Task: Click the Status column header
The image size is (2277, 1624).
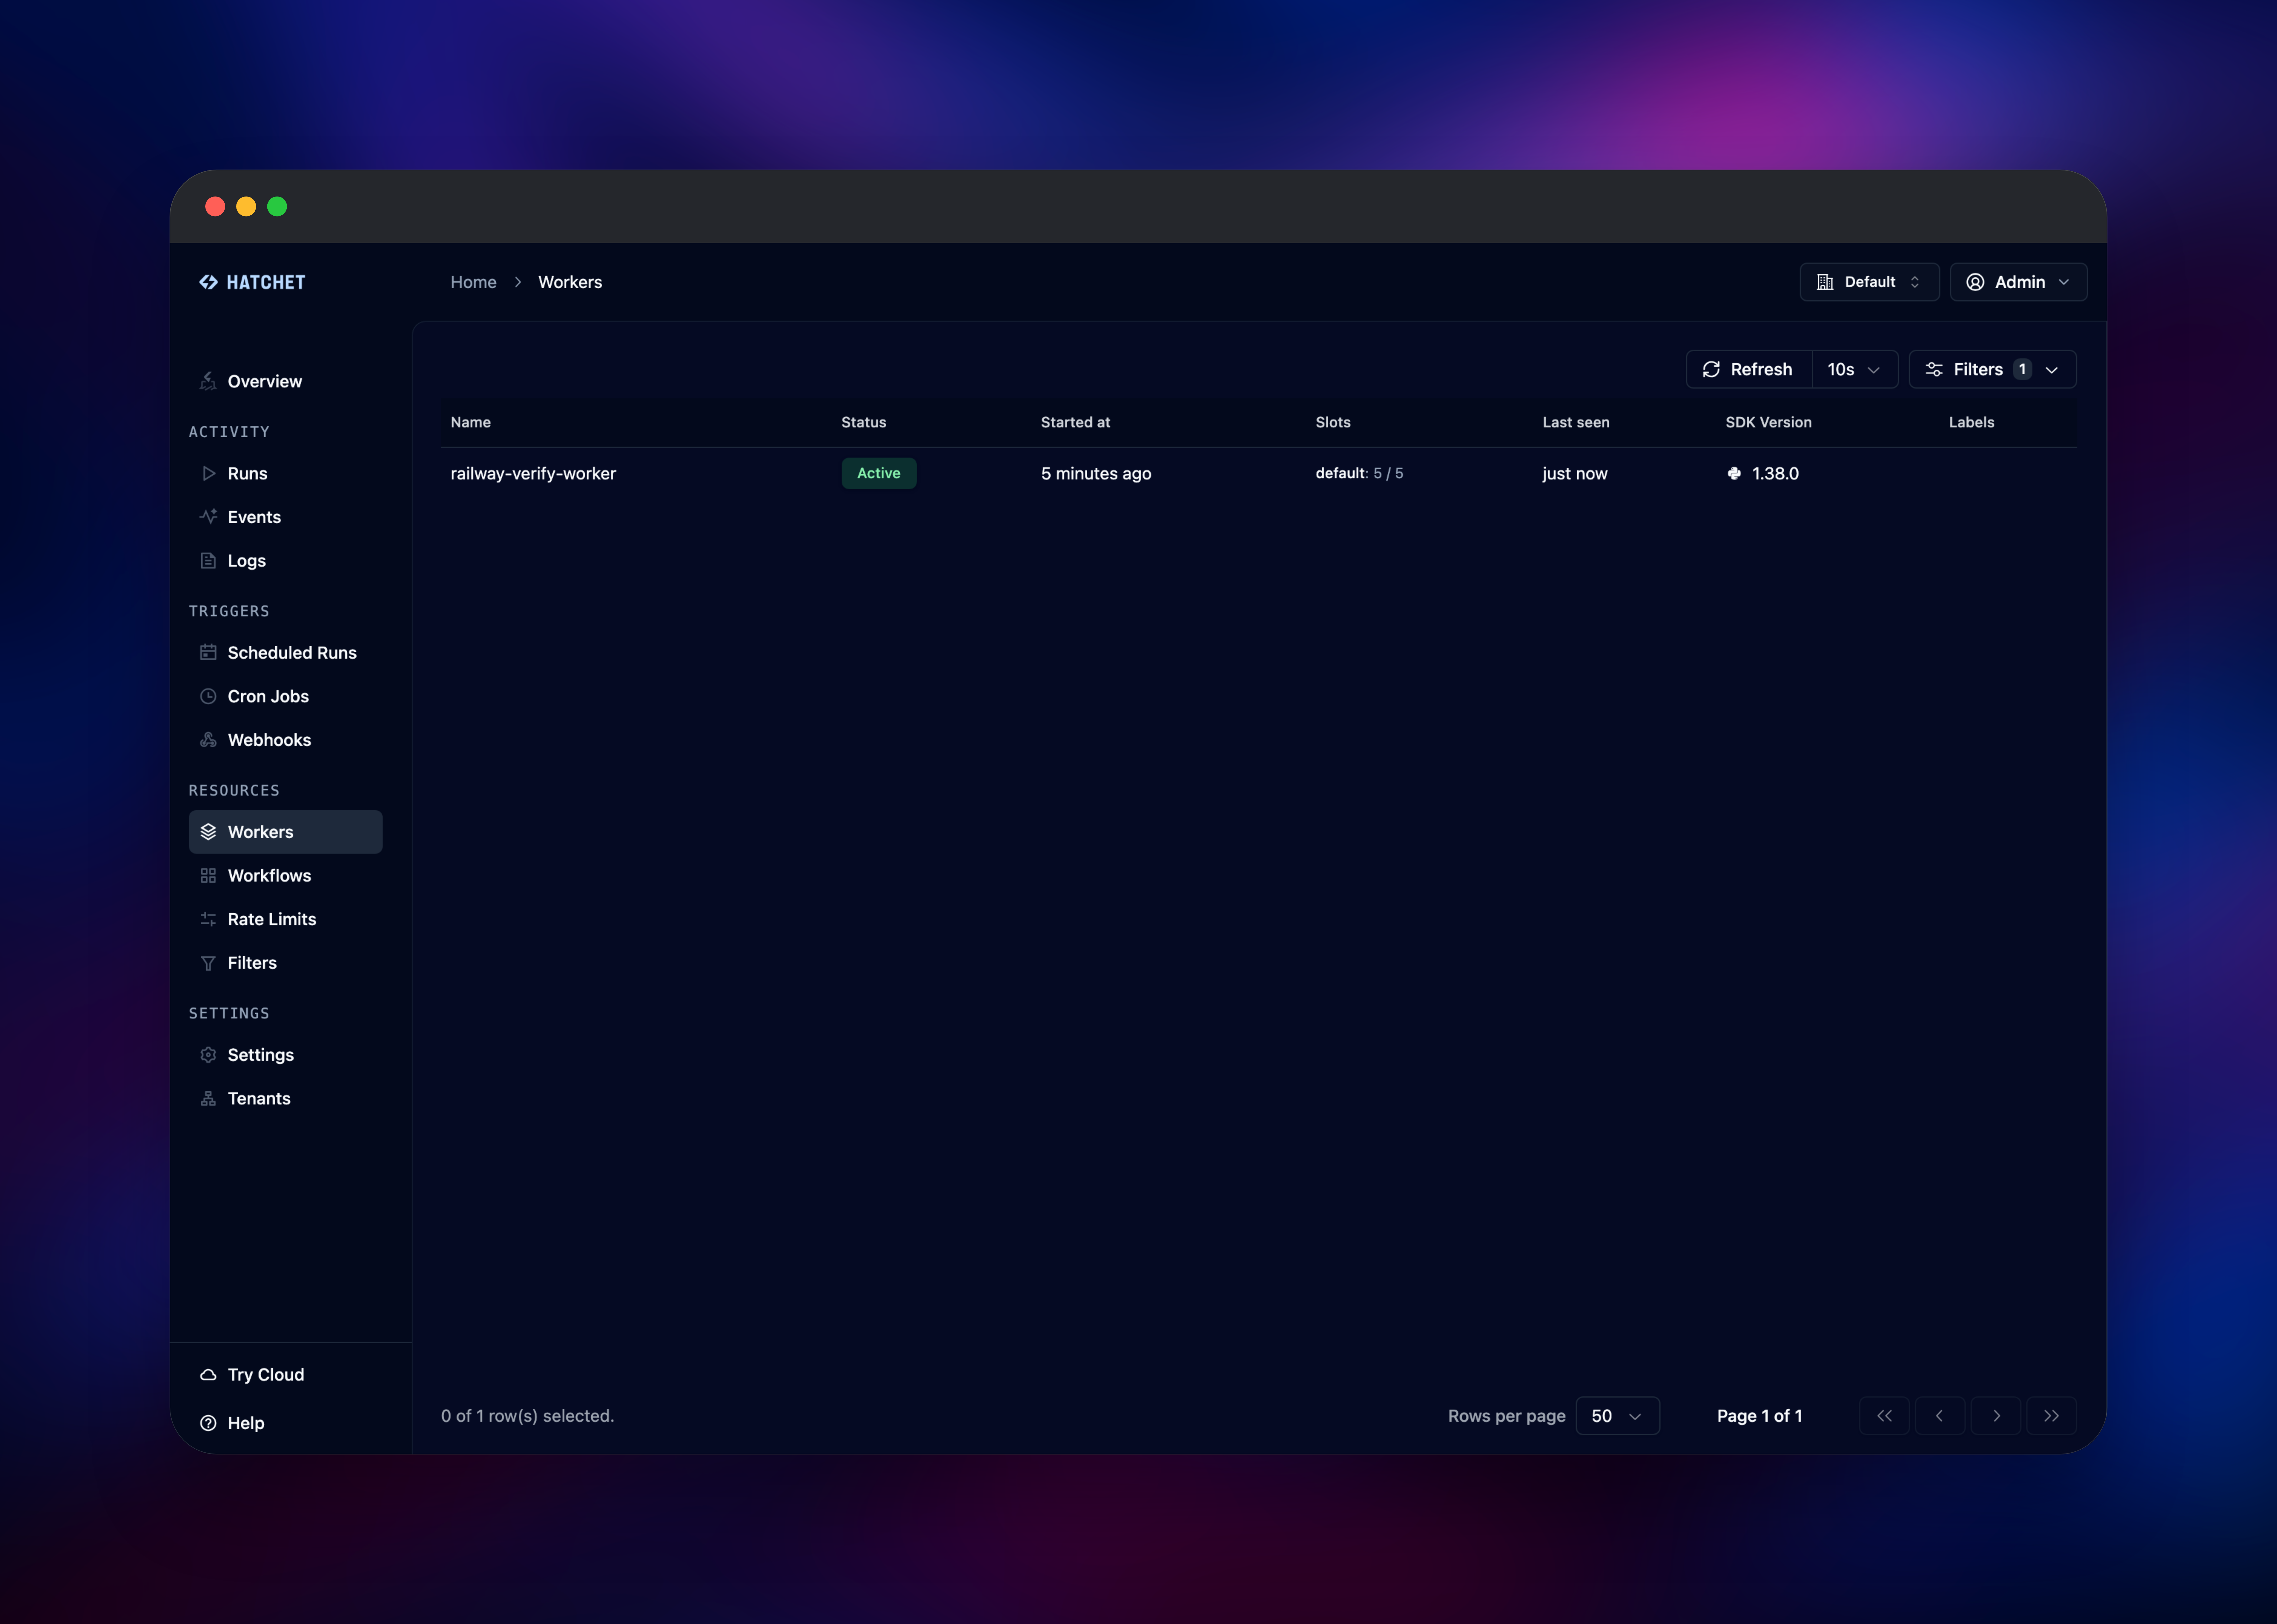Action: click(x=864, y=423)
